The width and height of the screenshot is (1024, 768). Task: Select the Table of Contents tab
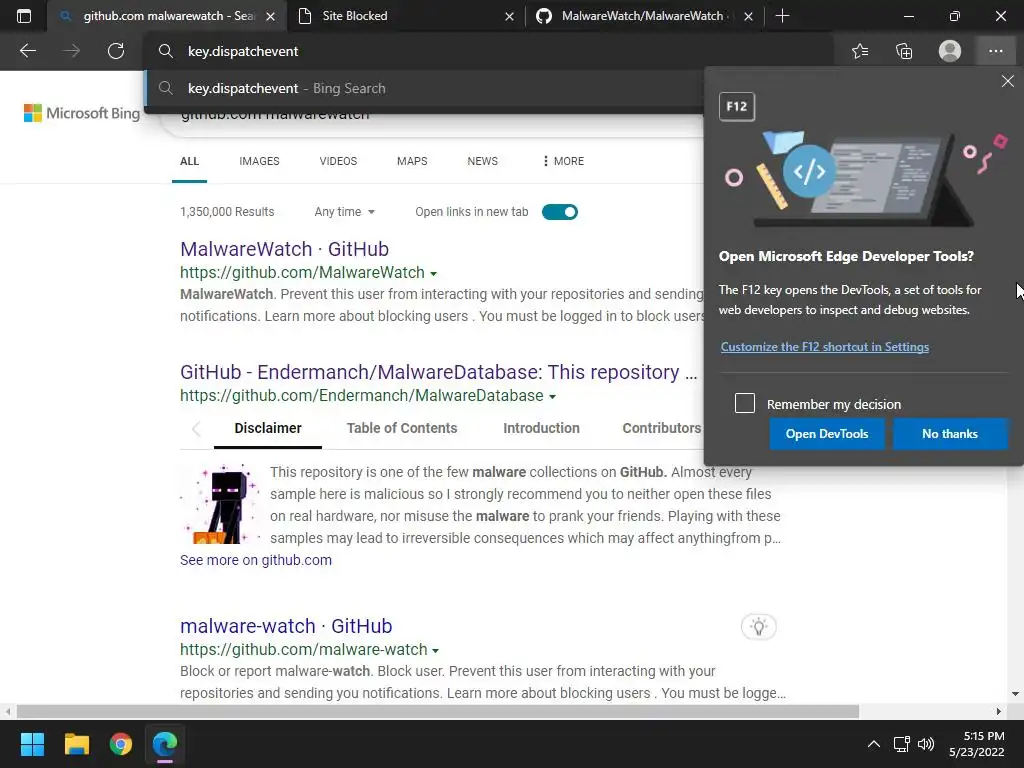402,428
